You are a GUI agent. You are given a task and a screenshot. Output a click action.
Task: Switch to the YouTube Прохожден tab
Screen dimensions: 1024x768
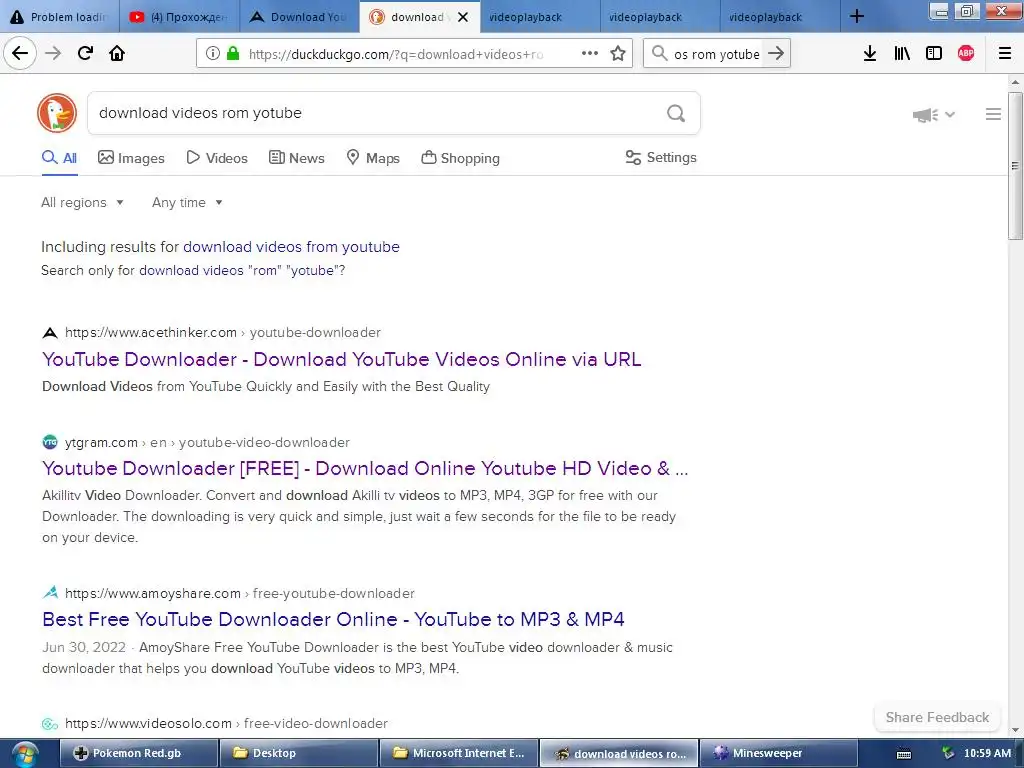coord(179,17)
